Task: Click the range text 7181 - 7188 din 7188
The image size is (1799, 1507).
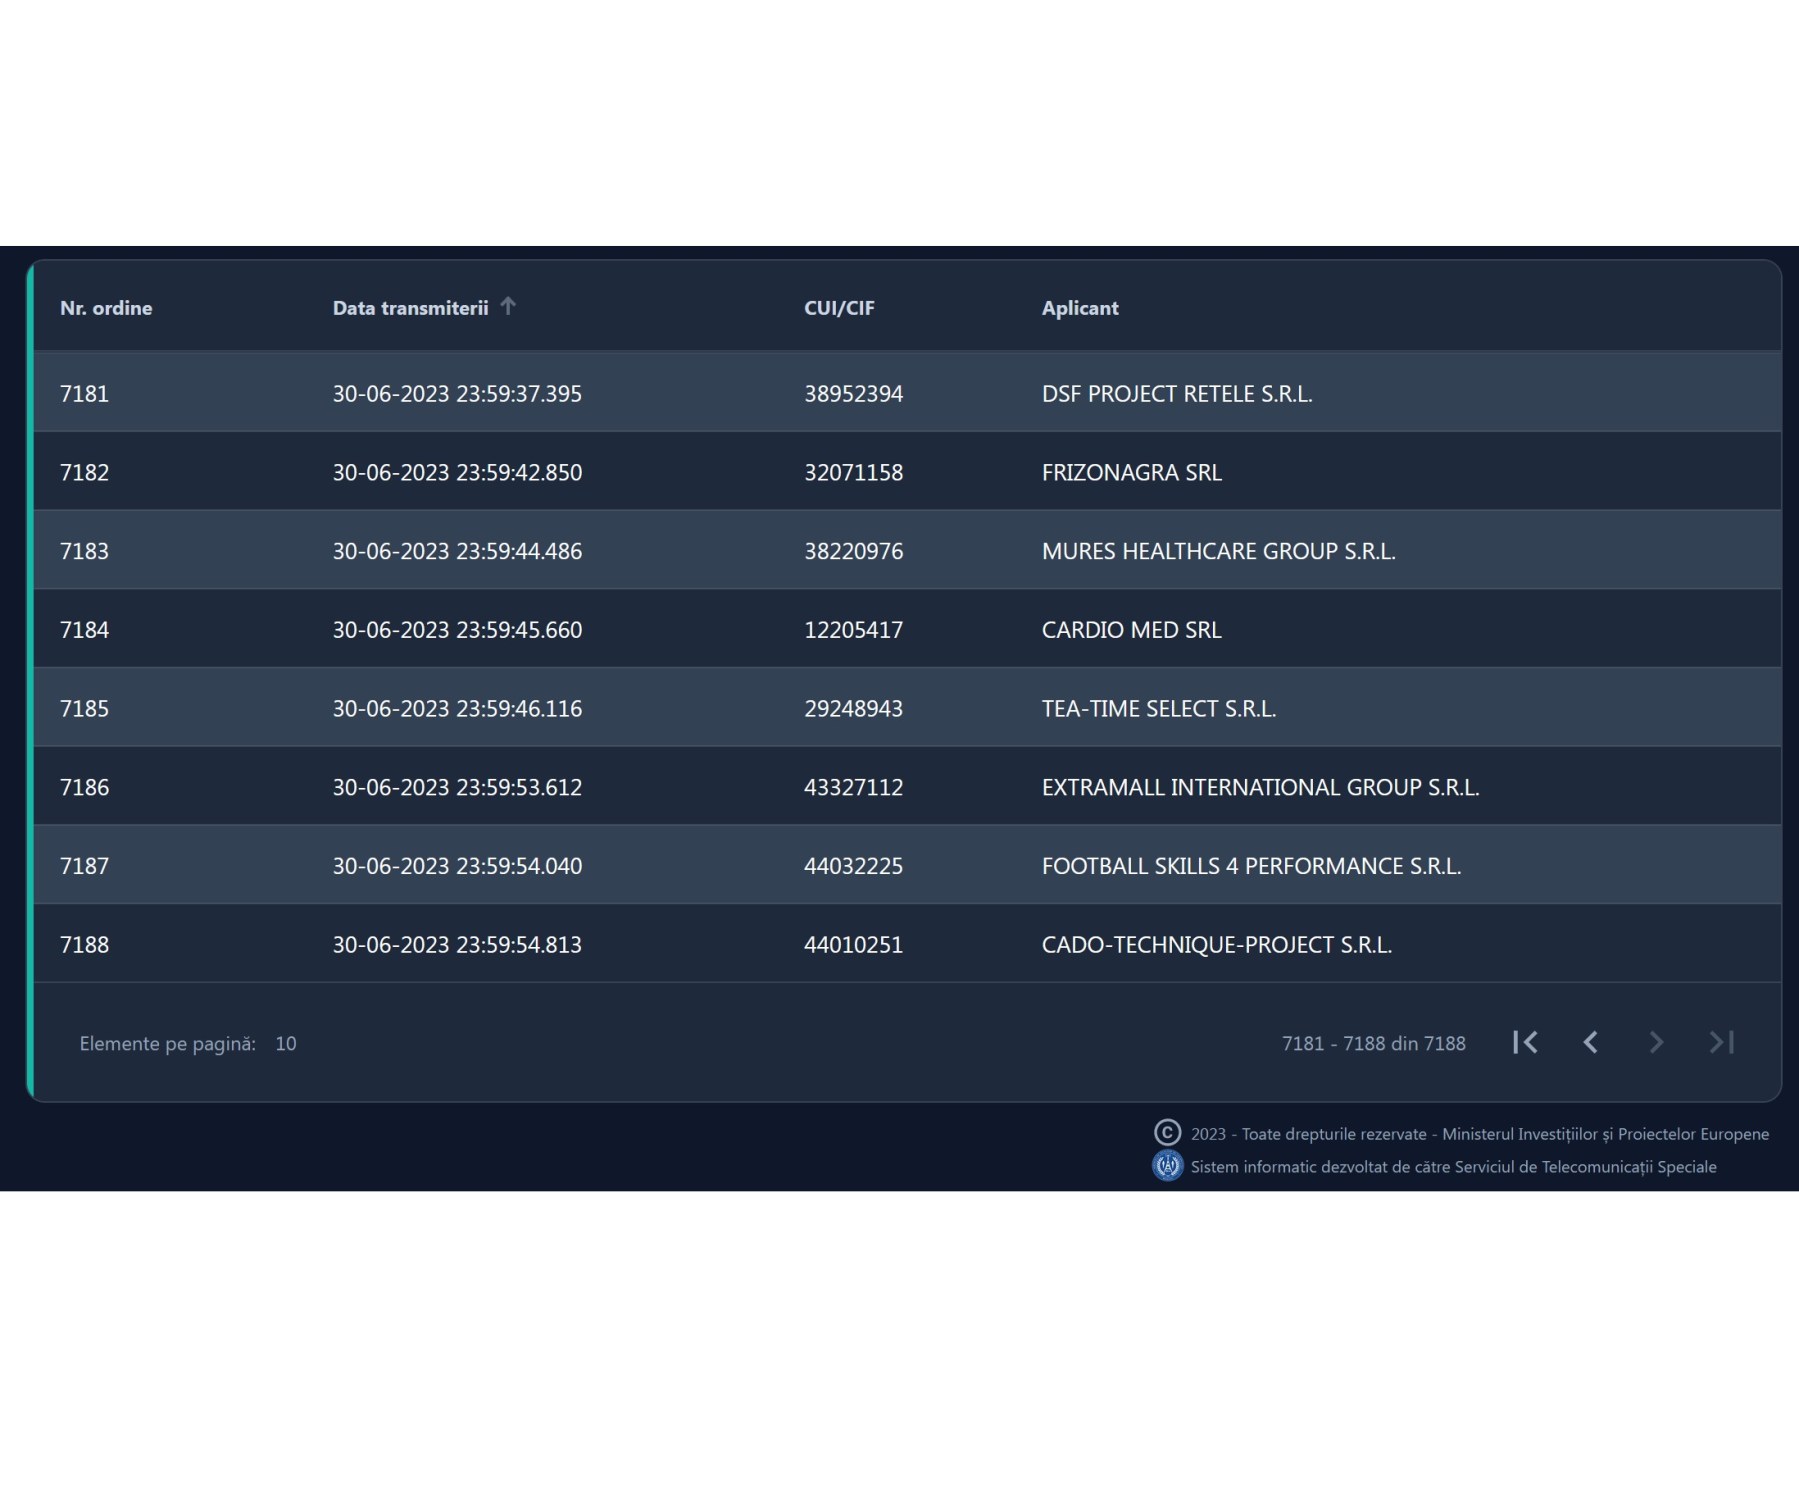Action: (1374, 1044)
